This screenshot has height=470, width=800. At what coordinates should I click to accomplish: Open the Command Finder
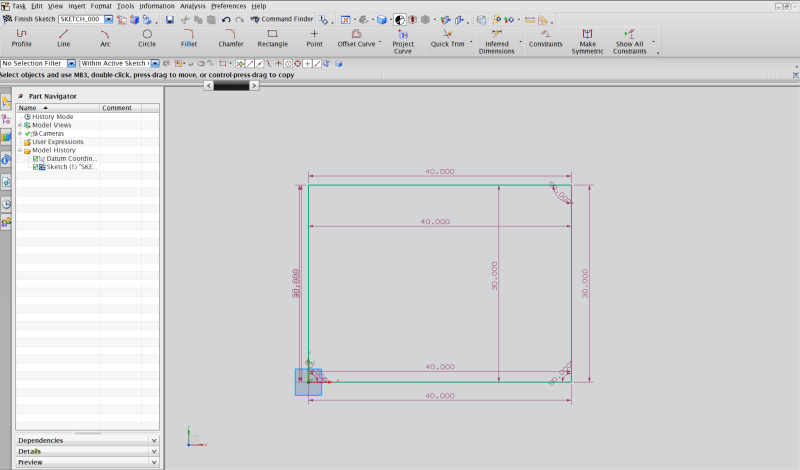pos(282,19)
